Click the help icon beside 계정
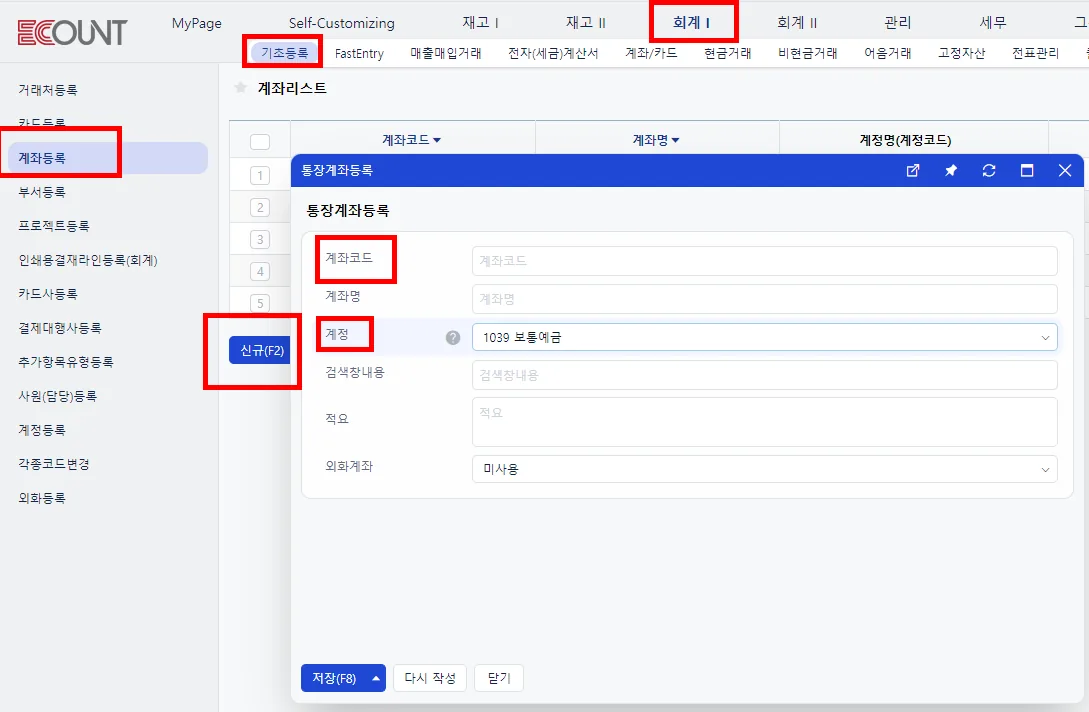Viewport: 1089px width, 712px height. coord(453,338)
